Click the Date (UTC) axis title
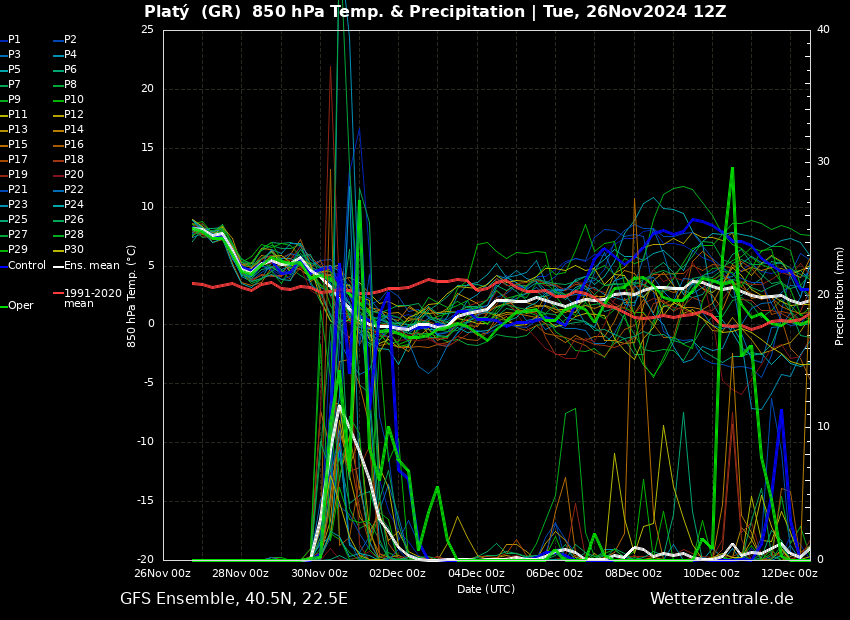The image size is (850, 620). (x=486, y=590)
